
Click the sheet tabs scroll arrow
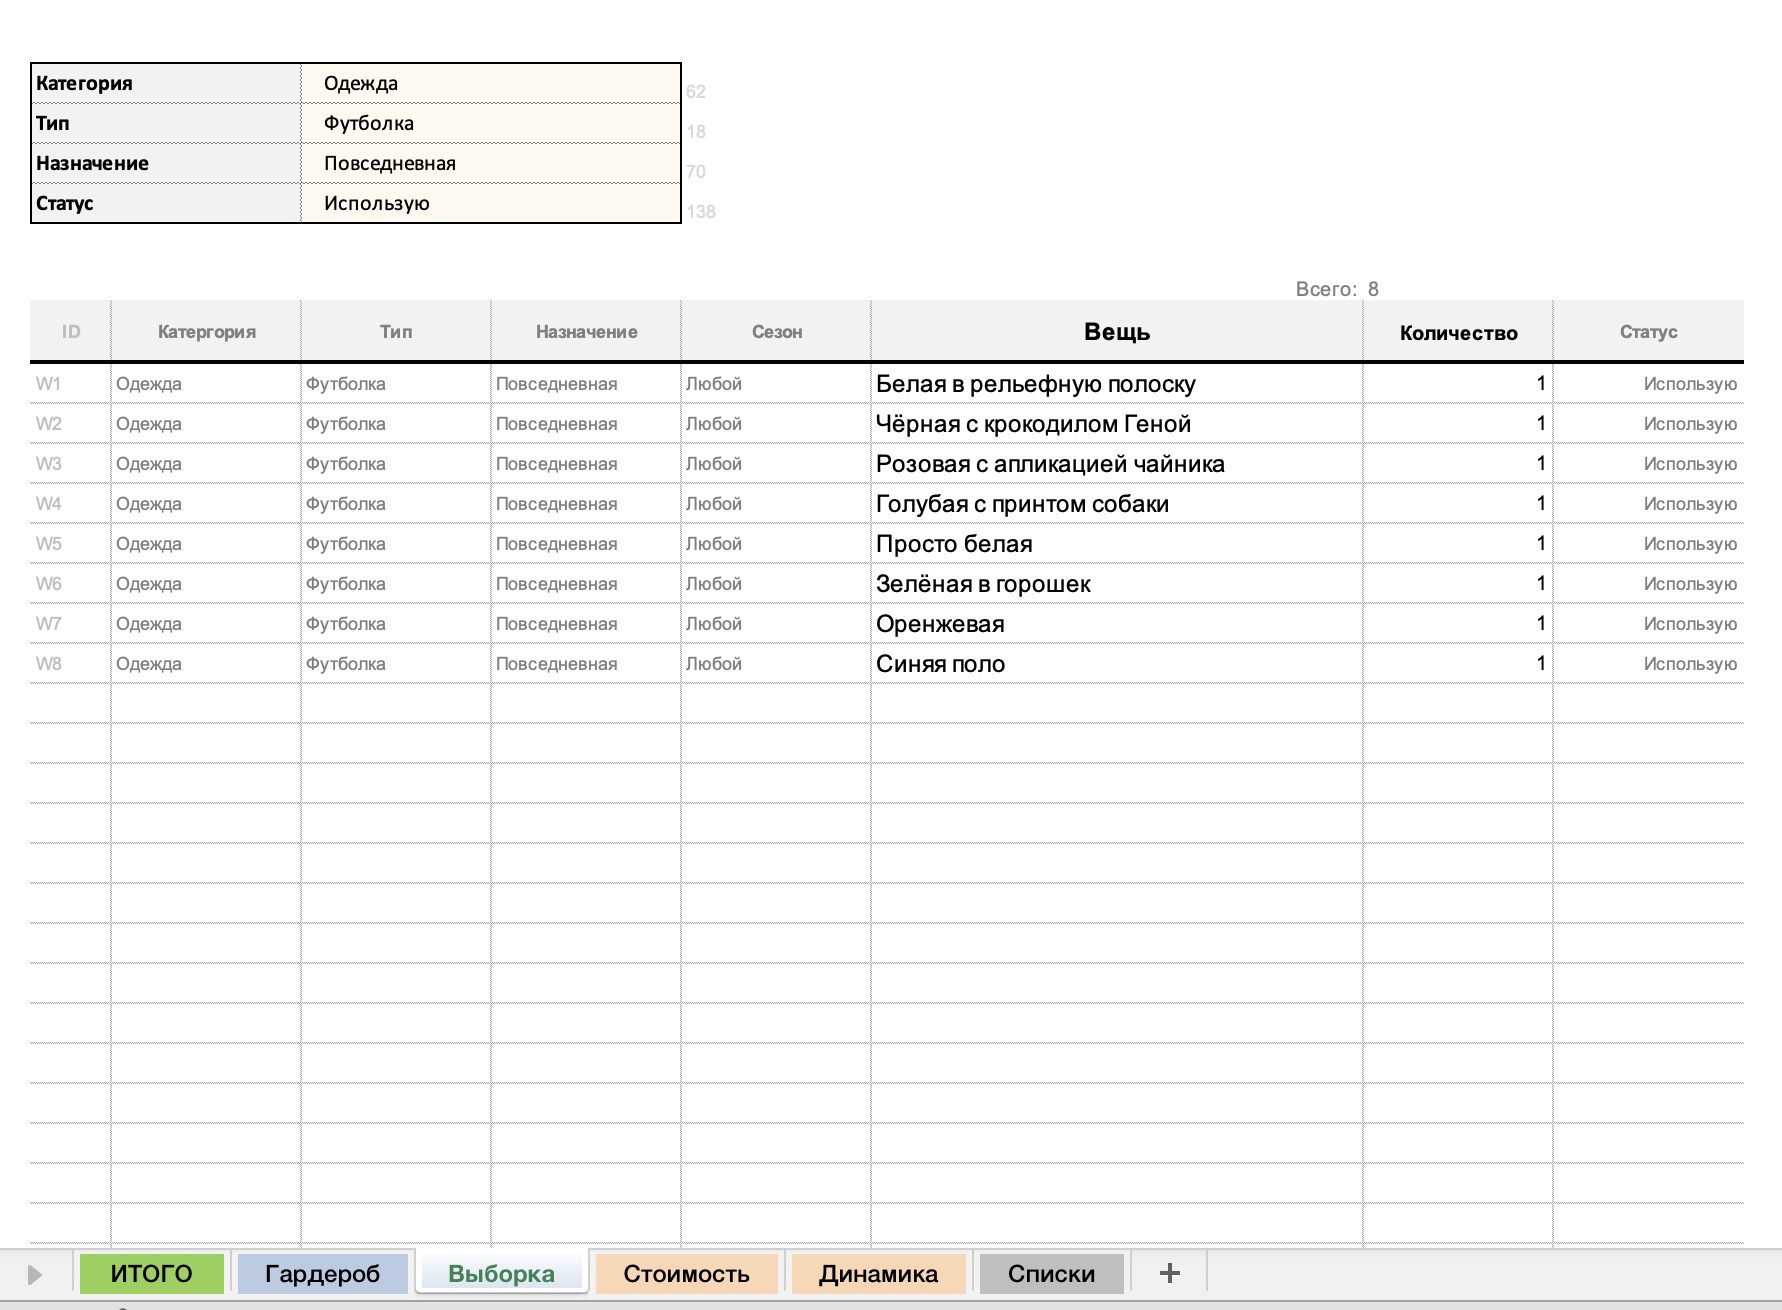point(35,1274)
